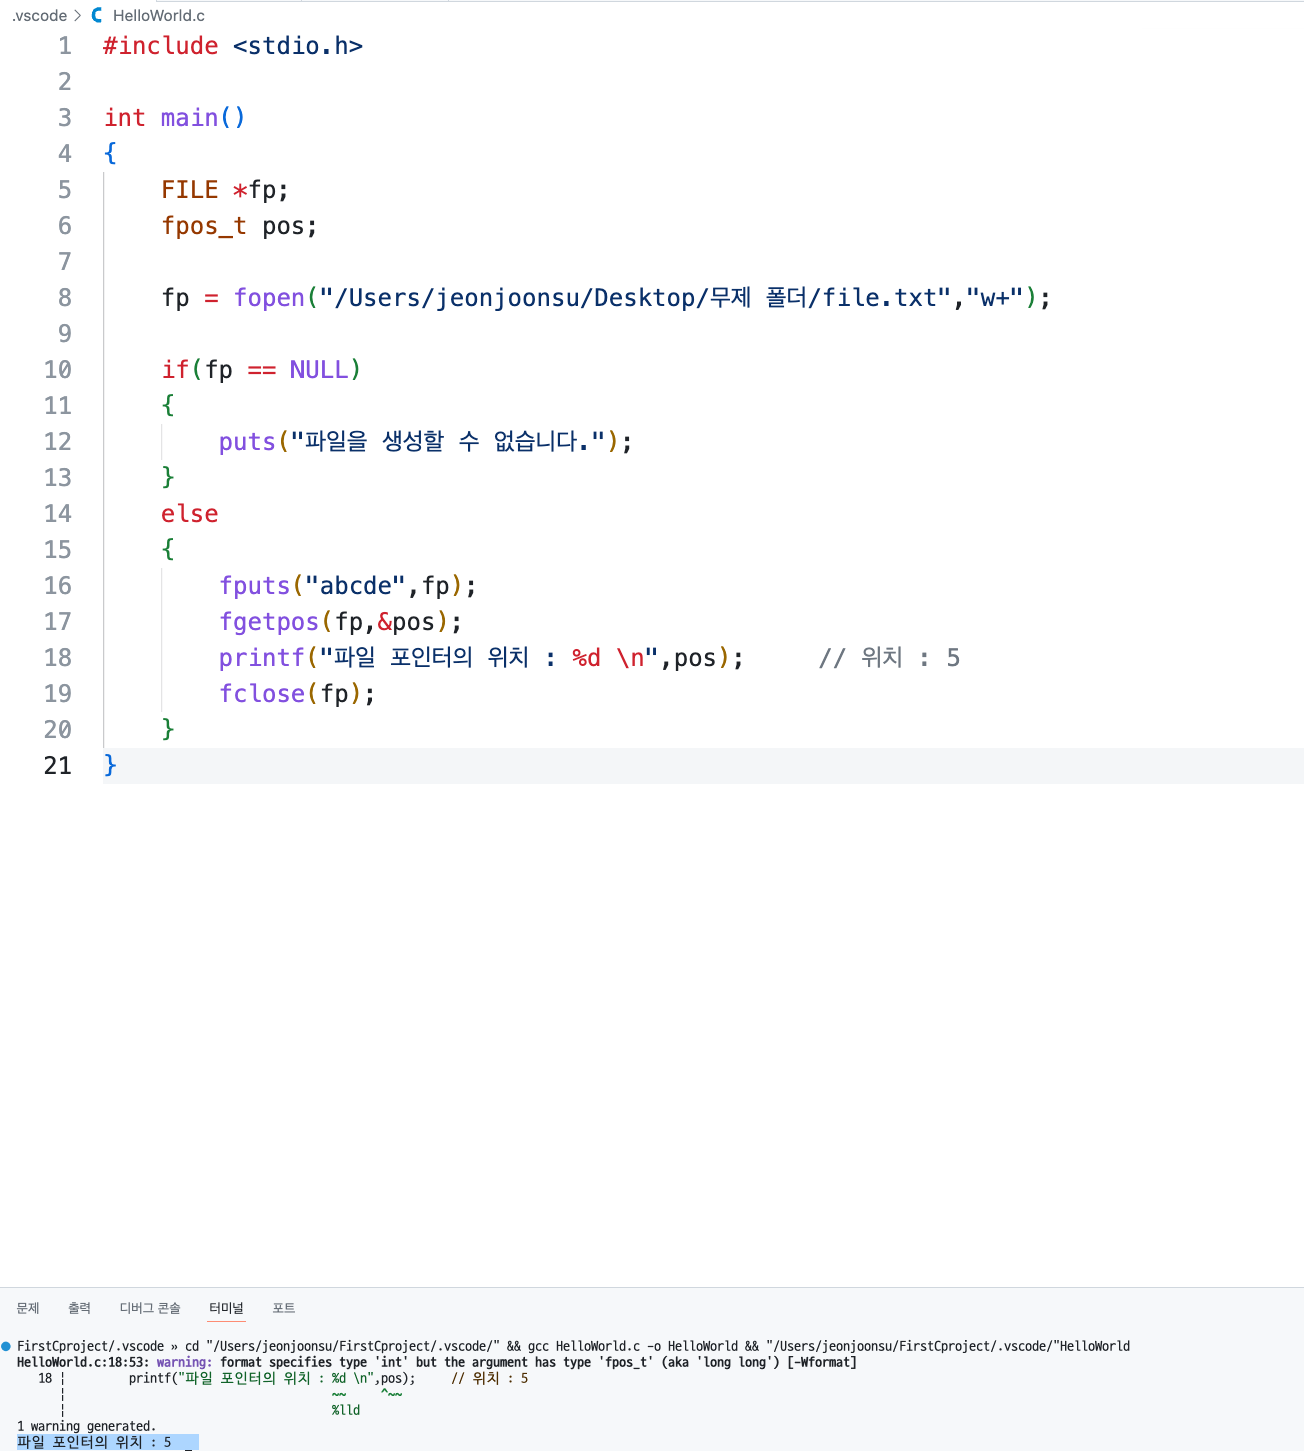Click the fpos_t type on line 6
The width and height of the screenshot is (1304, 1451).
click(204, 226)
